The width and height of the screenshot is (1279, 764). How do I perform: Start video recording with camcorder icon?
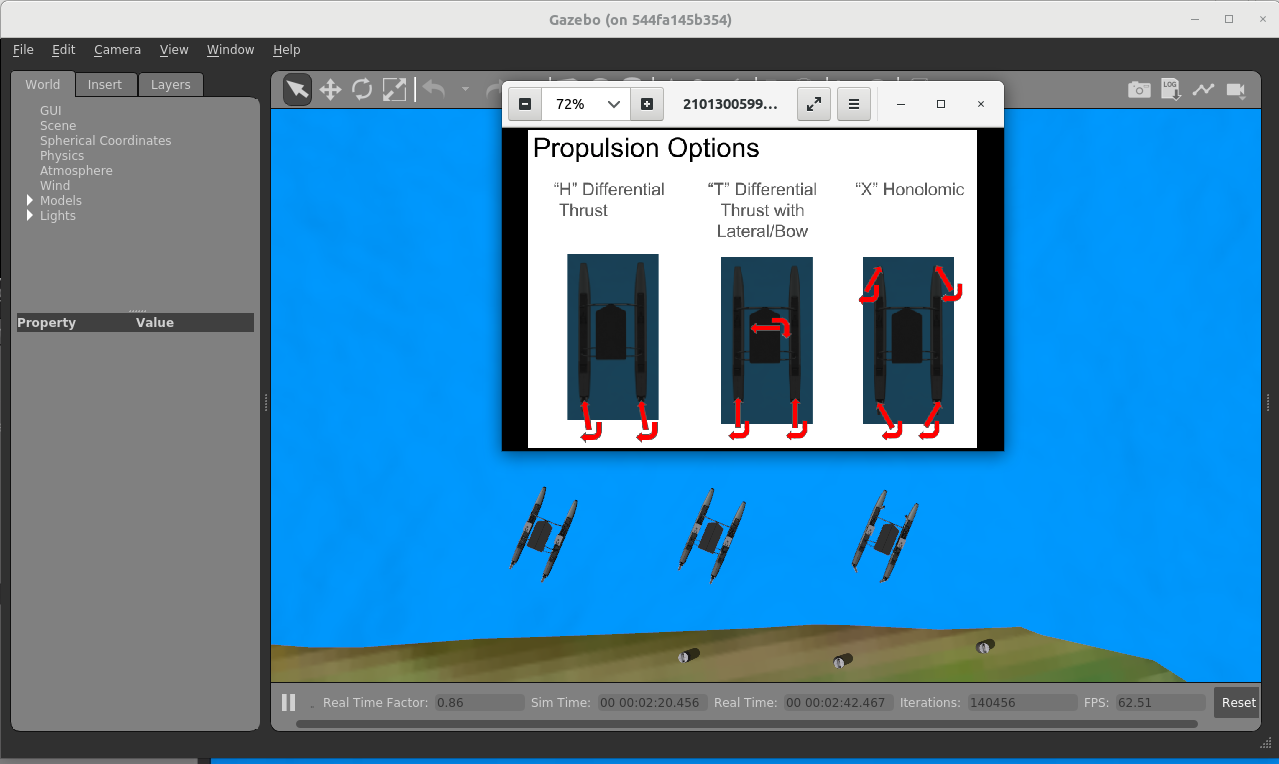[x=1236, y=89]
